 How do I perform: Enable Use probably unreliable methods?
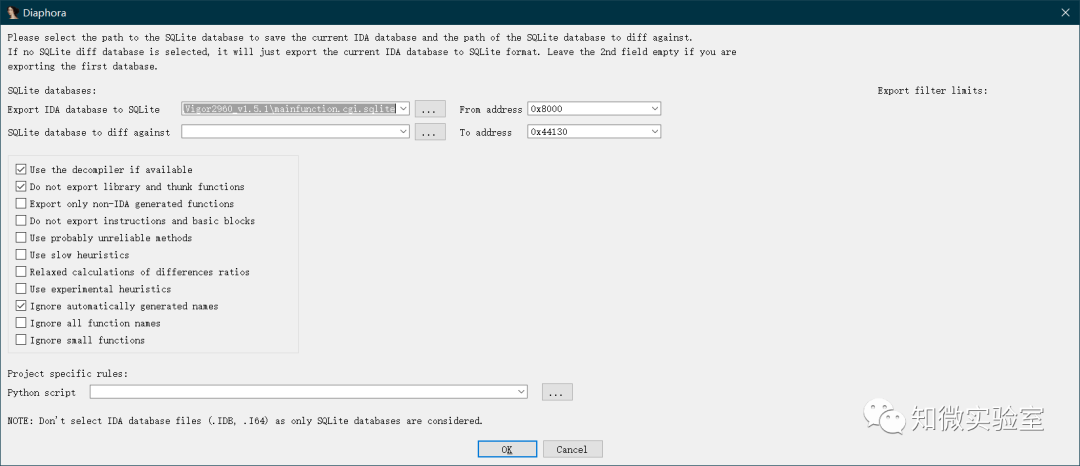point(21,237)
